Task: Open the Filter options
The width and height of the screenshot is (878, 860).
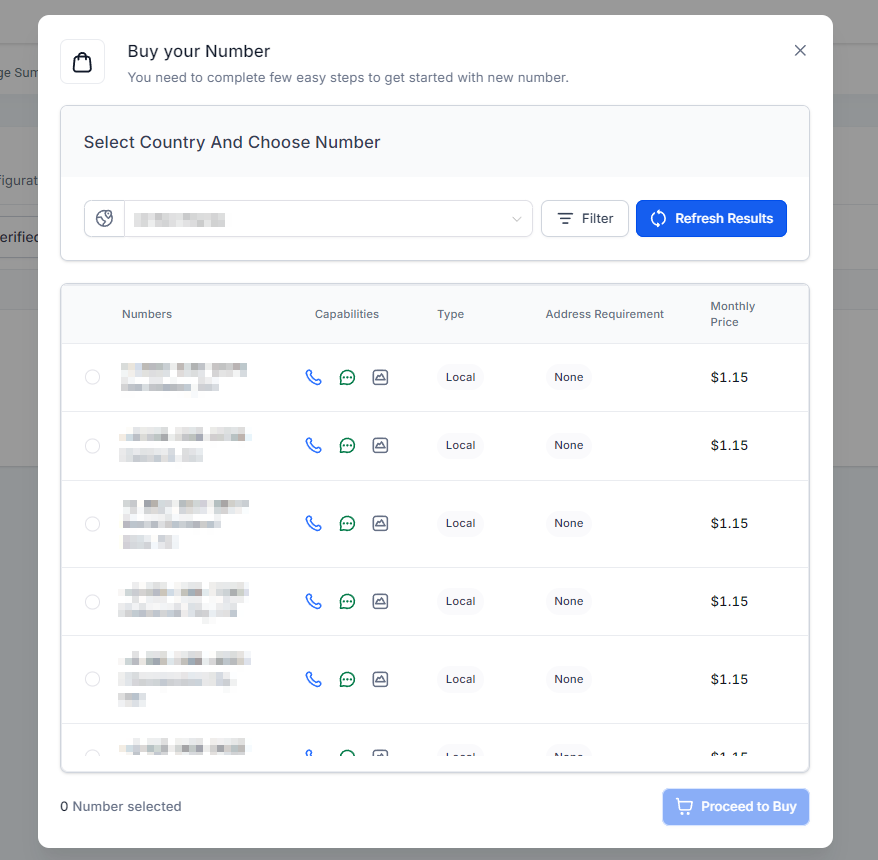Action: pos(585,218)
